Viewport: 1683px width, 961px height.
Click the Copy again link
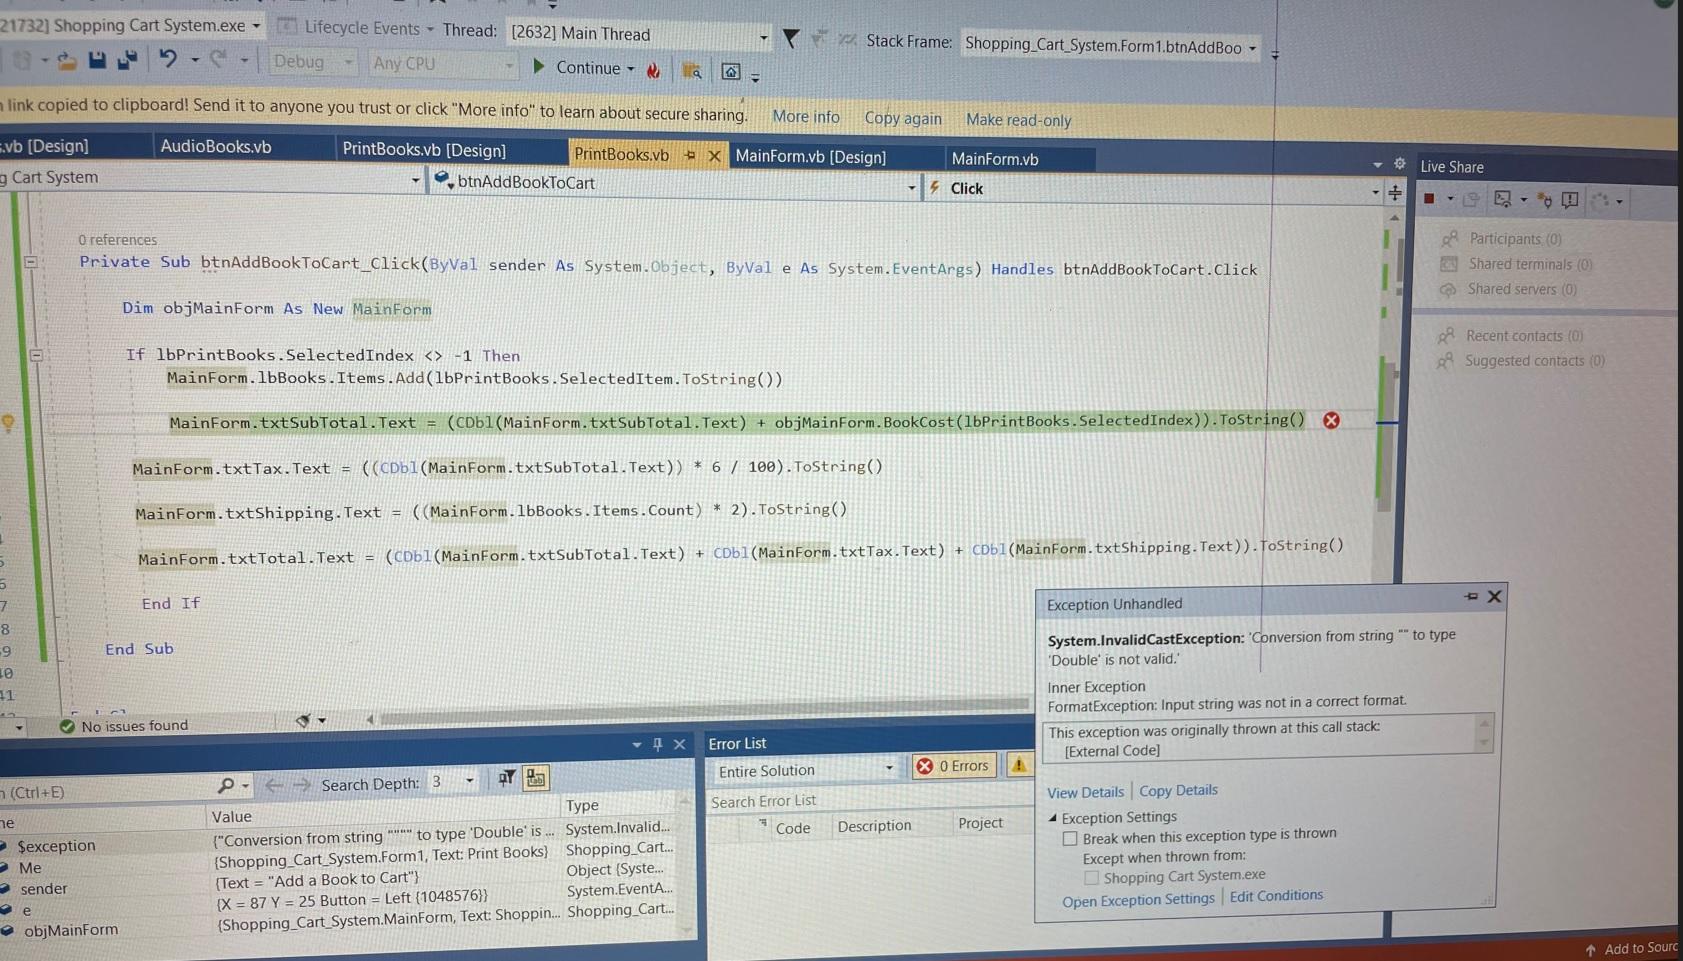[903, 118]
